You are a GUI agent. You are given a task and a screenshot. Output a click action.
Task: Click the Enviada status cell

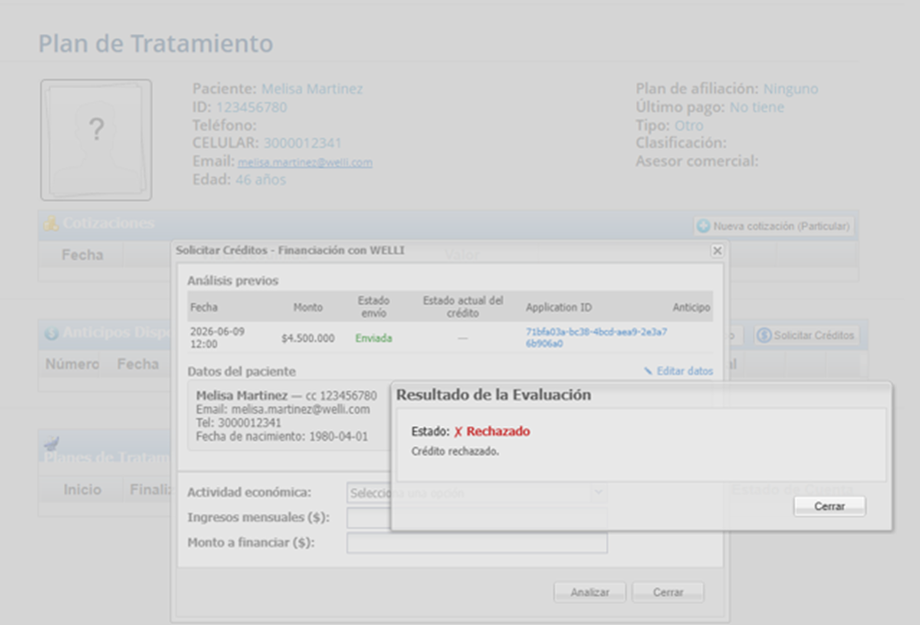pos(374,338)
